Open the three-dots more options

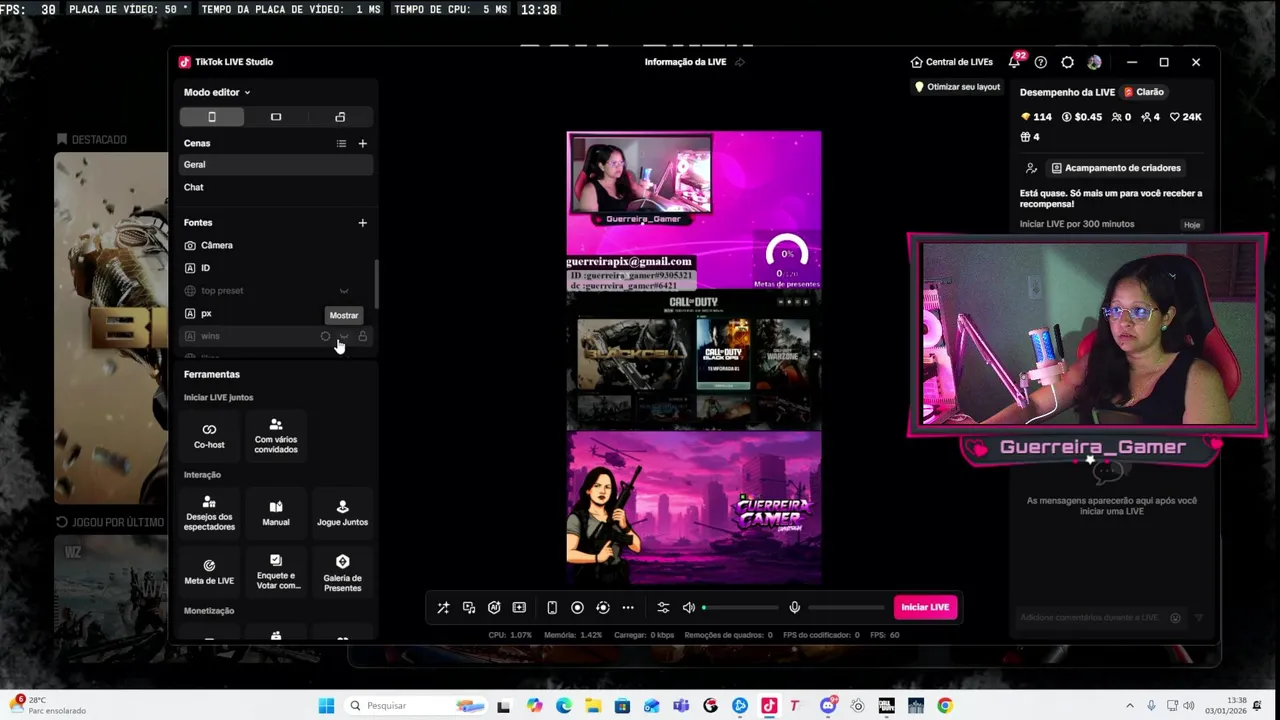click(628, 607)
